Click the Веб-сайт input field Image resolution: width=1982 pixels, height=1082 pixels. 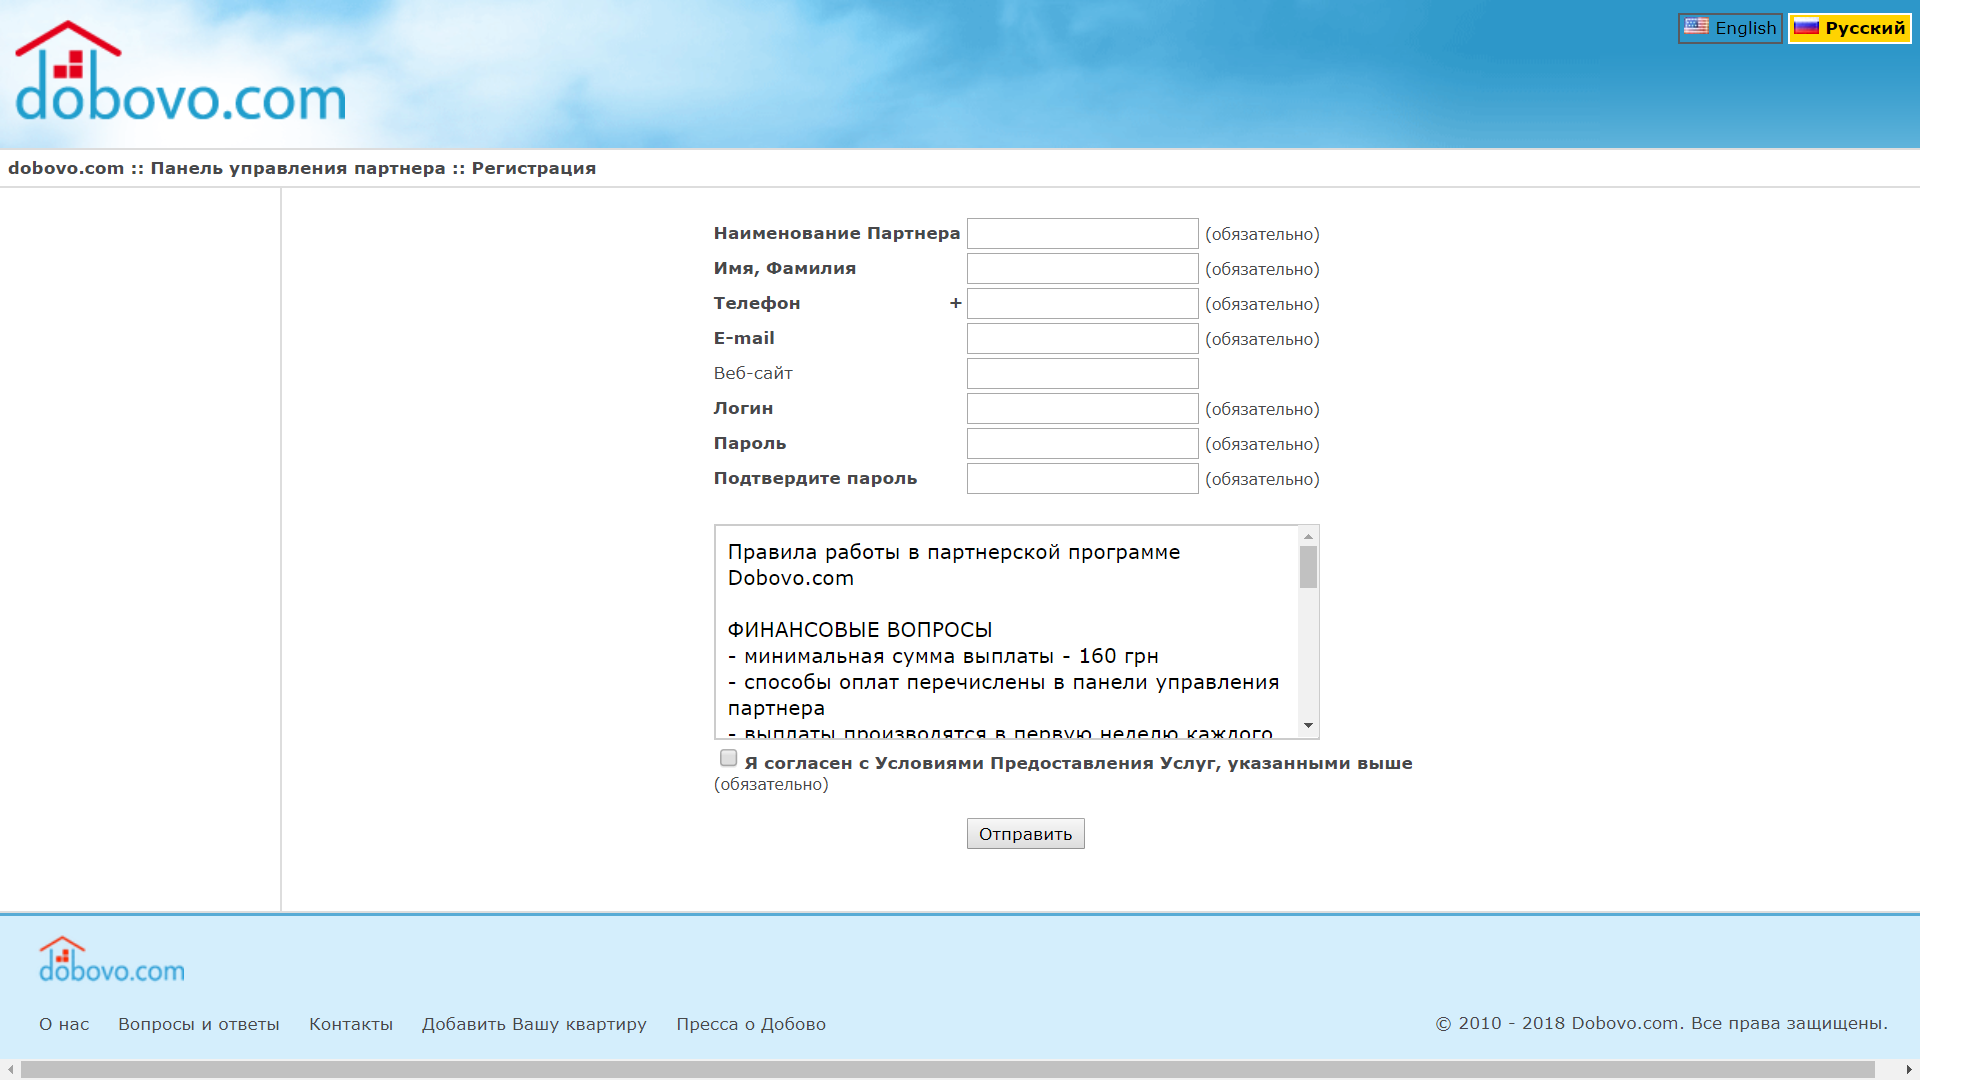tap(1082, 374)
